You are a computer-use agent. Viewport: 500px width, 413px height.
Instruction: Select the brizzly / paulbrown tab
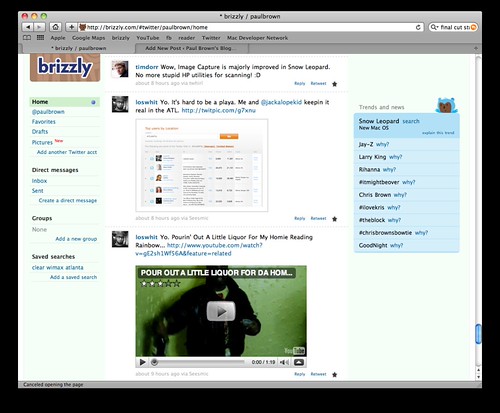coord(79,48)
